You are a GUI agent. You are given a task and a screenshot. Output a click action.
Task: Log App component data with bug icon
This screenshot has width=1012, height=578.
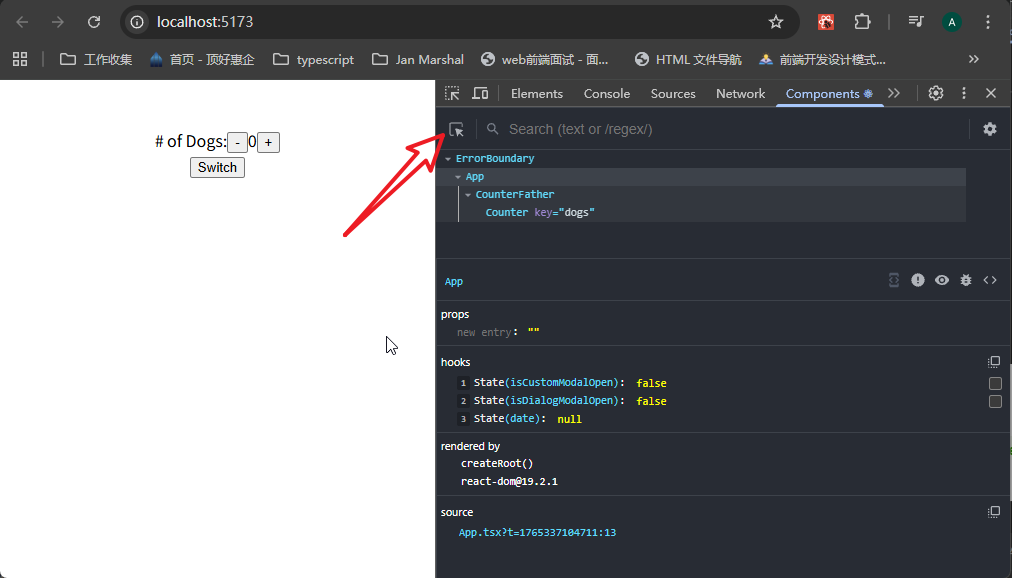(966, 280)
